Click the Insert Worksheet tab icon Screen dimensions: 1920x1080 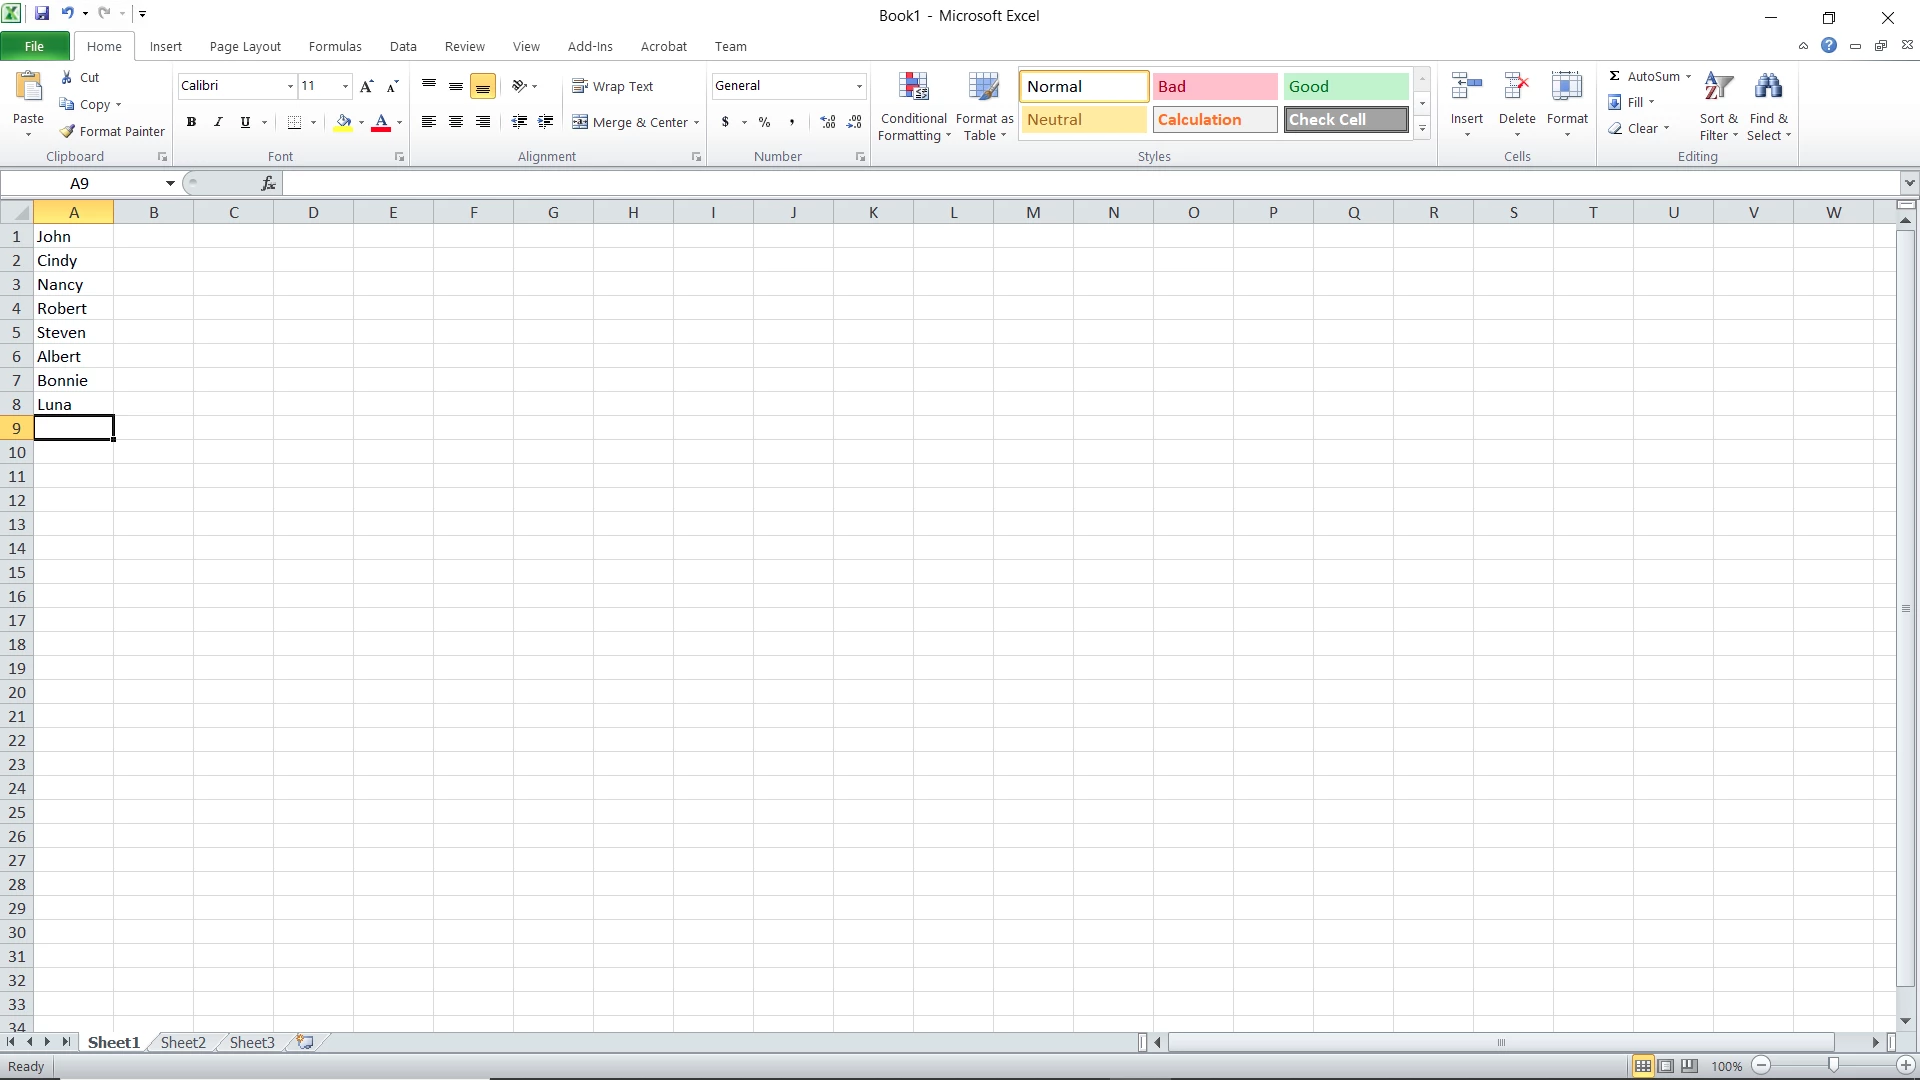click(305, 1042)
